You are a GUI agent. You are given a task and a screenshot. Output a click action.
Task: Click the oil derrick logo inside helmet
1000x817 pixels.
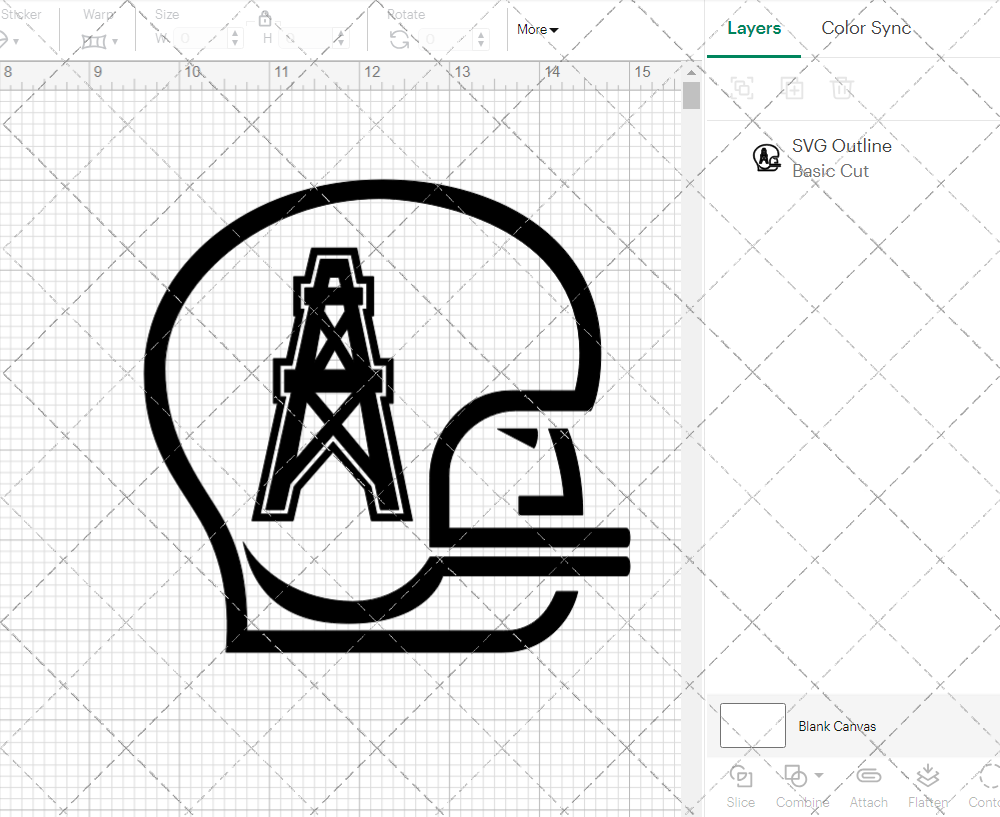click(332, 385)
